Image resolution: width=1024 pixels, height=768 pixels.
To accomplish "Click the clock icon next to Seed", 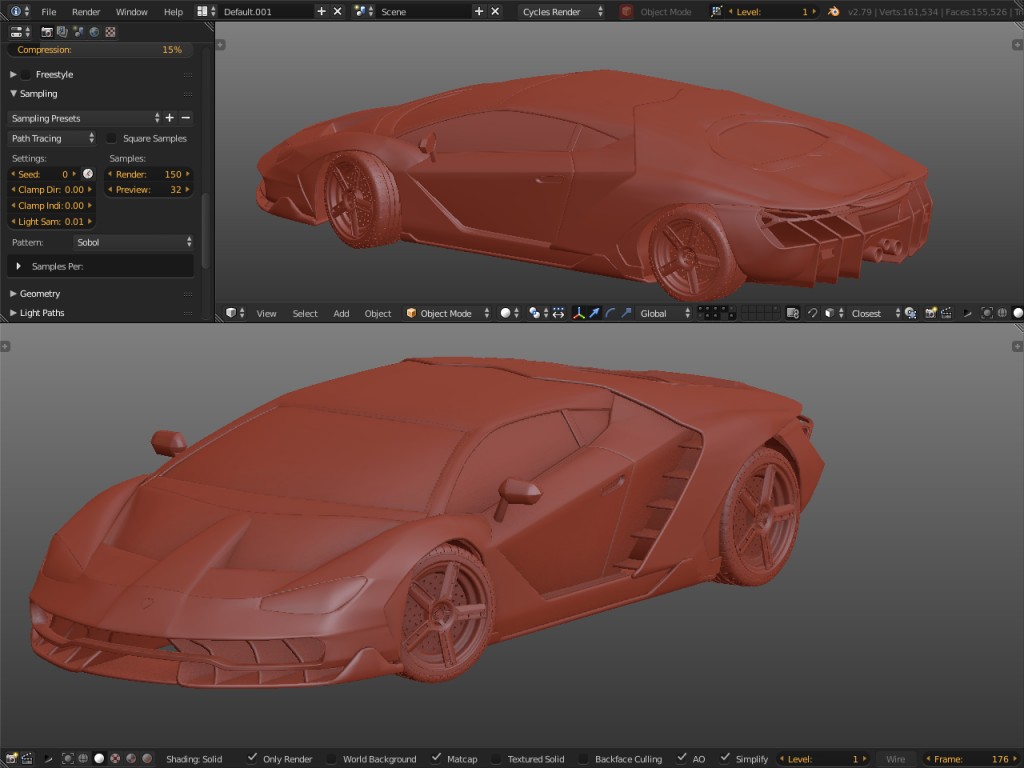I will click(89, 173).
